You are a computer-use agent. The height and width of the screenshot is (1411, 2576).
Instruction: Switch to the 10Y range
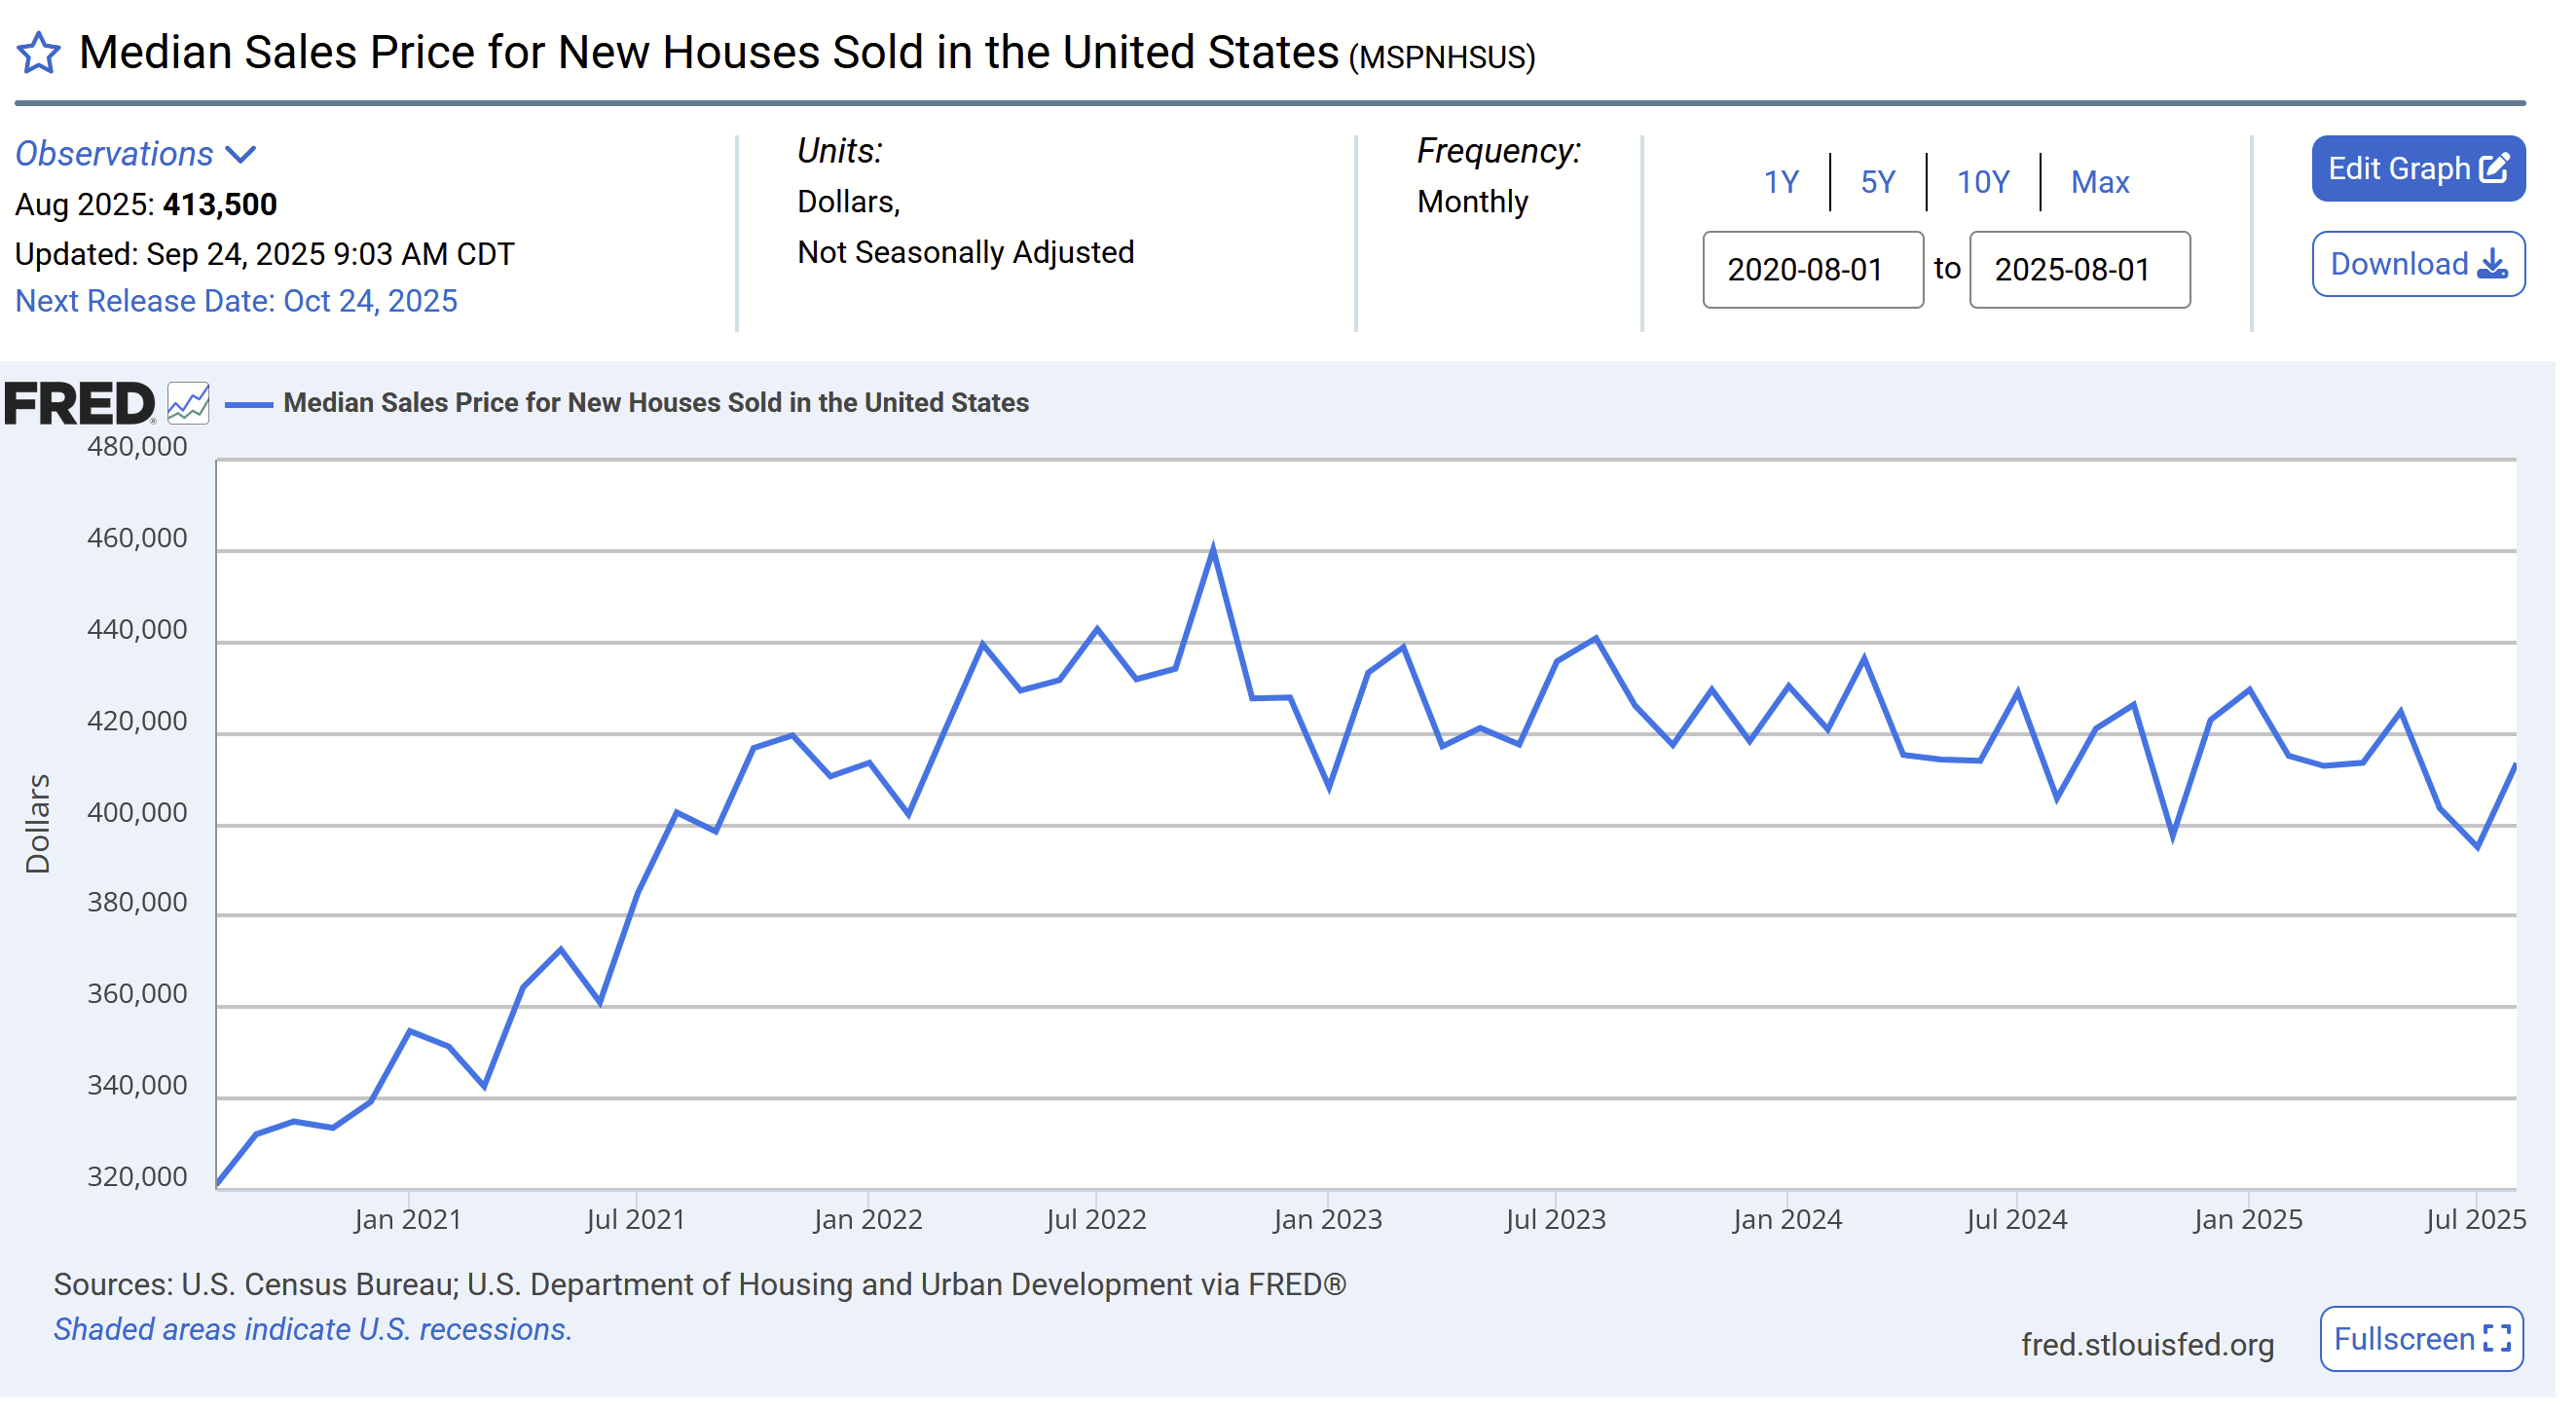pos(1982,182)
